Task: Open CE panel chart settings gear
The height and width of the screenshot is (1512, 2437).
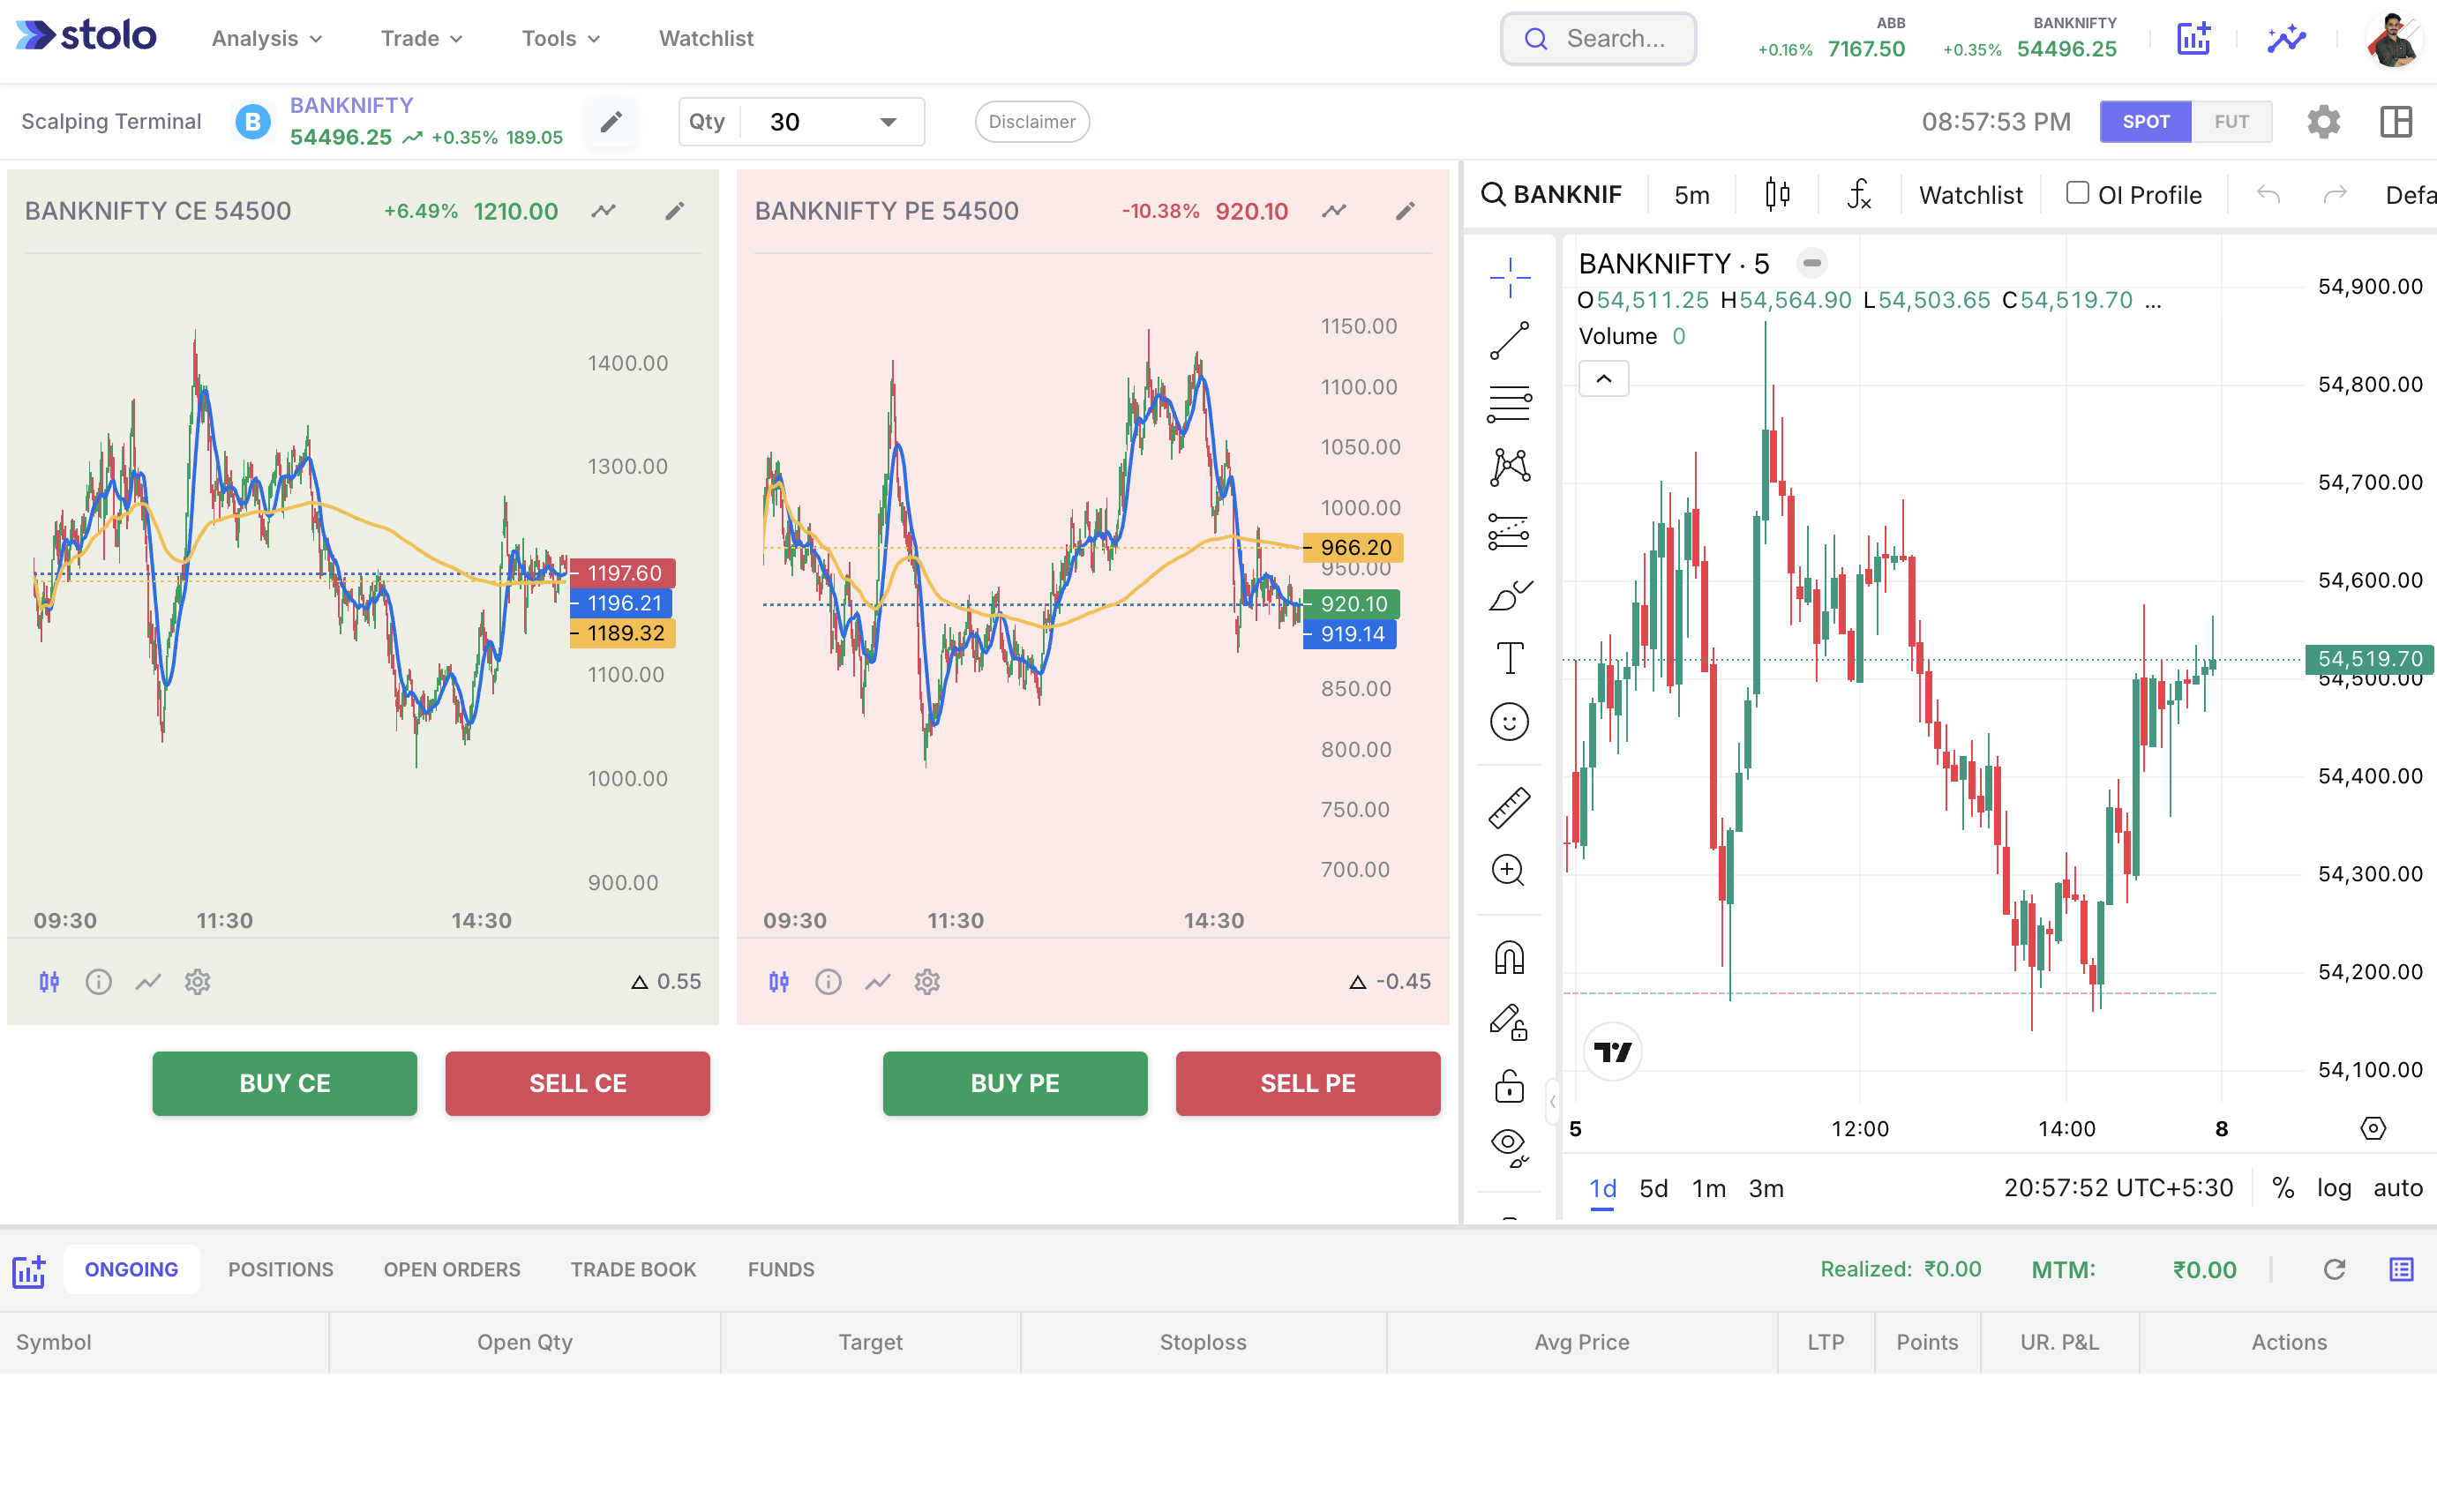Action: (197, 982)
